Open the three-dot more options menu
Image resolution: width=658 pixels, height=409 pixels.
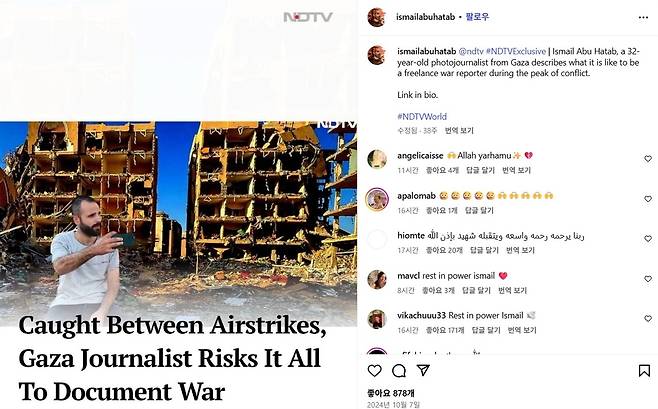point(643,17)
